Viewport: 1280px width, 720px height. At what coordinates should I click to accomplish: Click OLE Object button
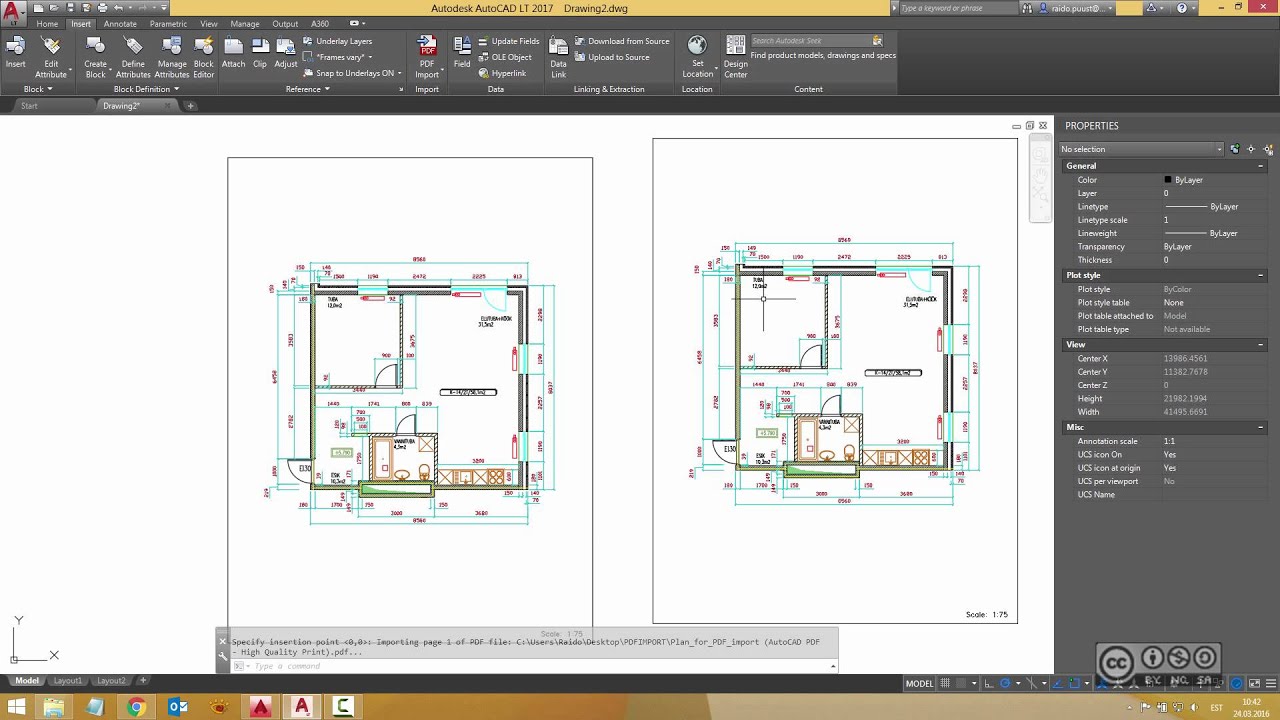[x=505, y=57]
